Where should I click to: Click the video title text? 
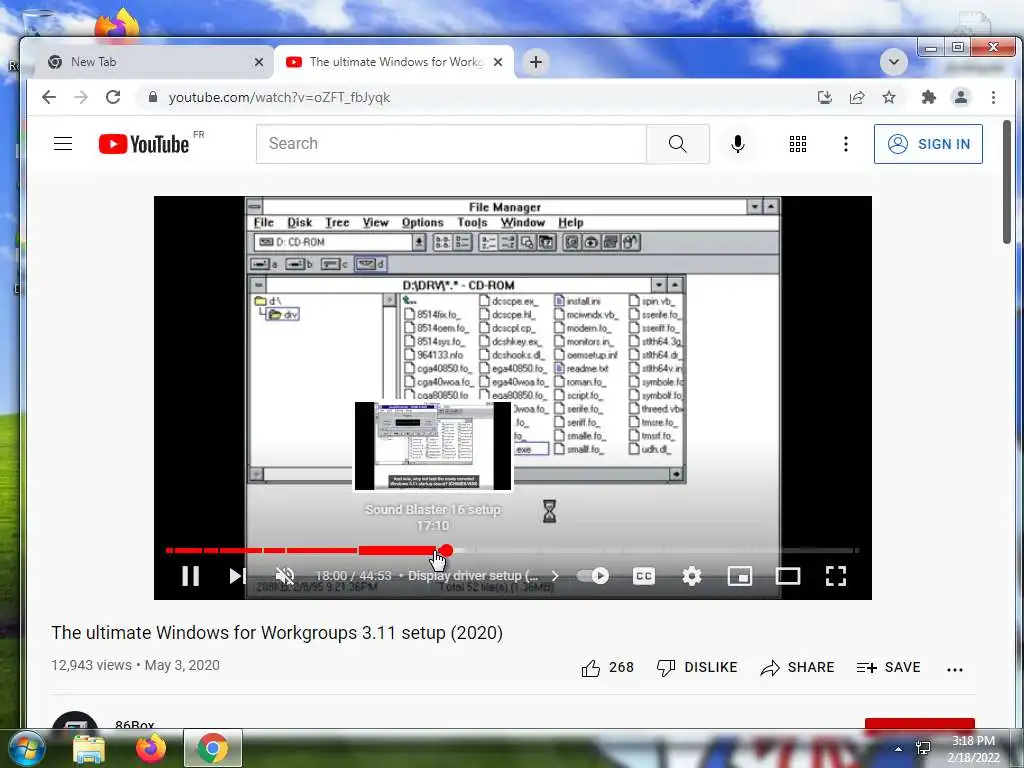[277, 633]
